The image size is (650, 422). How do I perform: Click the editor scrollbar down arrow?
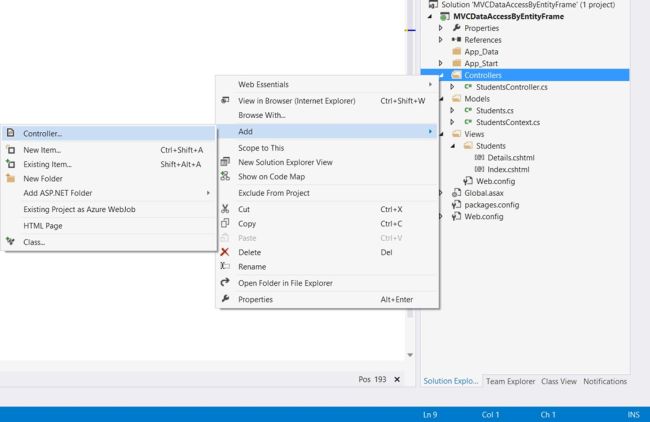[410, 355]
